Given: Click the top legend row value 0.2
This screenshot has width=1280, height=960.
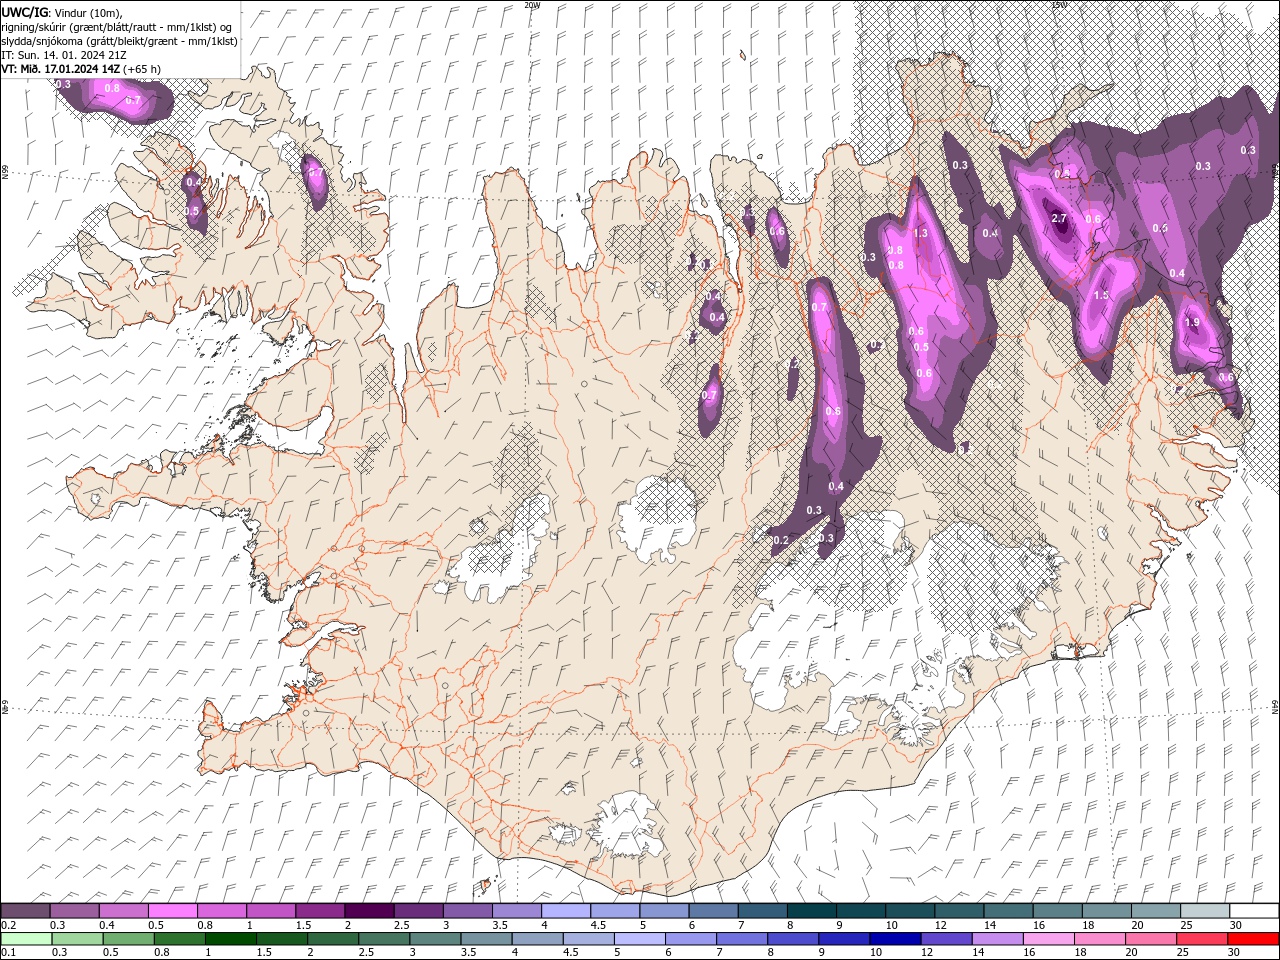Looking at the screenshot, I should 9,925.
